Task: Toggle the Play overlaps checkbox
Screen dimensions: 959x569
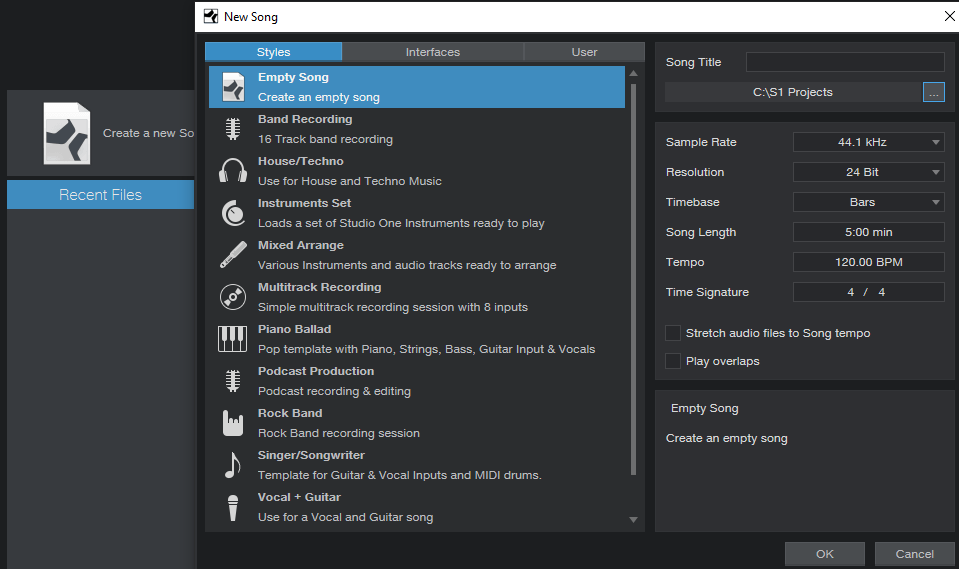Action: (x=673, y=361)
